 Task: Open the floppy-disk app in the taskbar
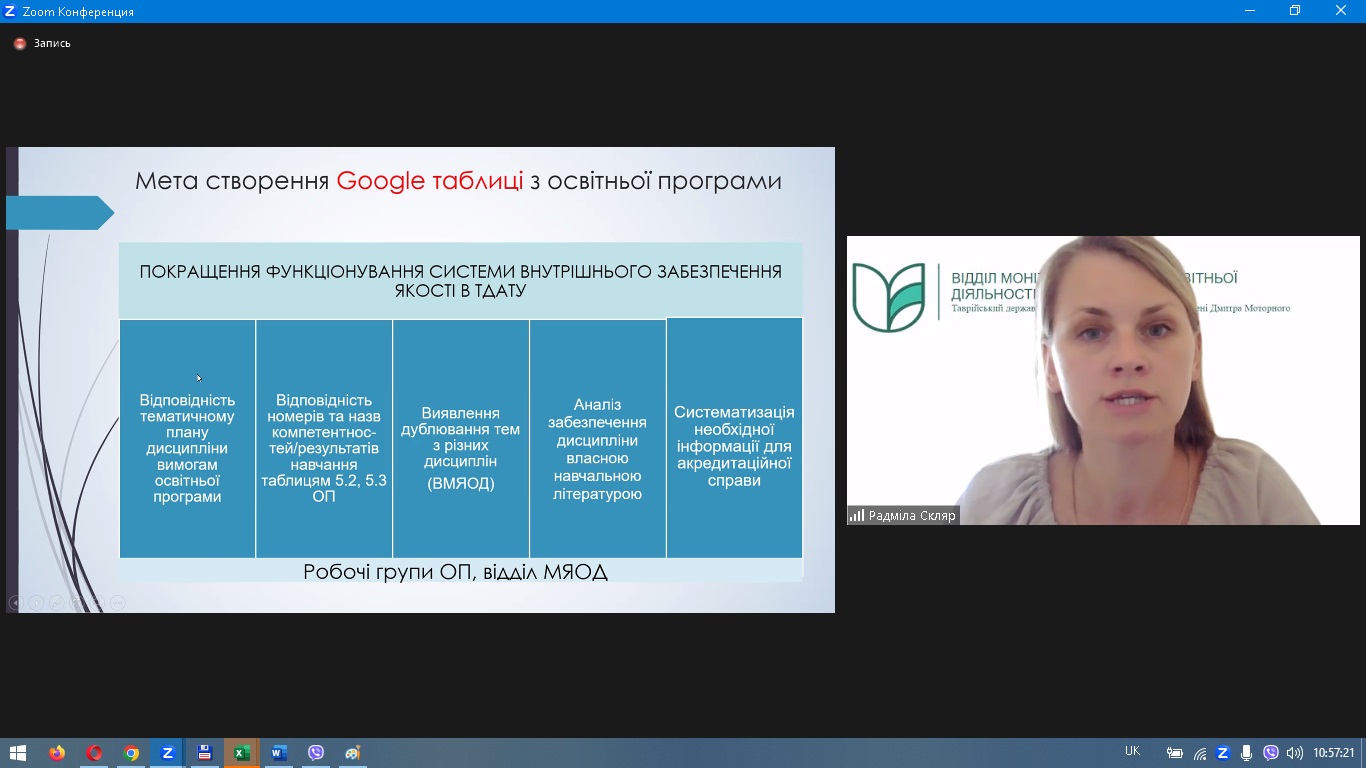pyautogui.click(x=205, y=753)
